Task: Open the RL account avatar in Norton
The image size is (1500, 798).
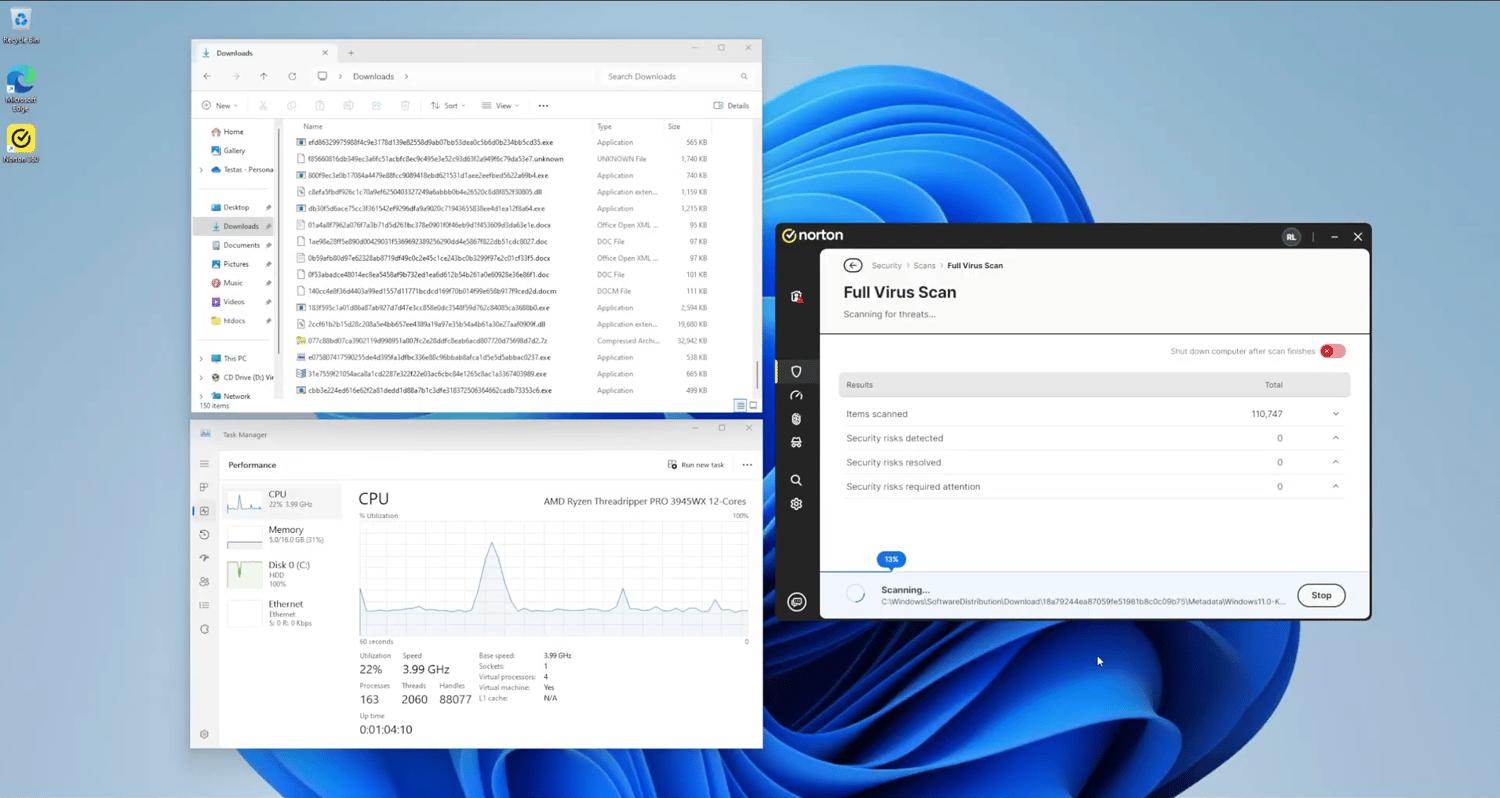Action: tap(1291, 237)
